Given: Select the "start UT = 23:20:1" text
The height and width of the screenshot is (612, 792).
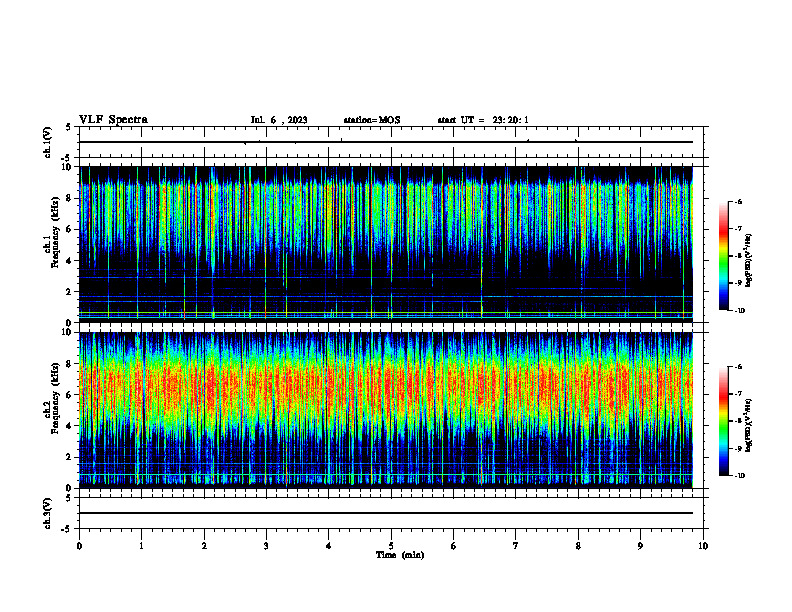Looking at the screenshot, I should click(x=483, y=120).
